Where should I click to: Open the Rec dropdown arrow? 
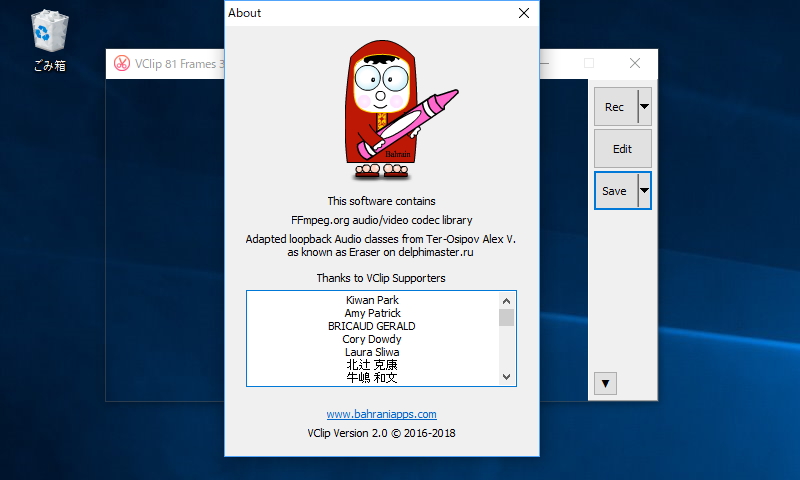[x=644, y=107]
